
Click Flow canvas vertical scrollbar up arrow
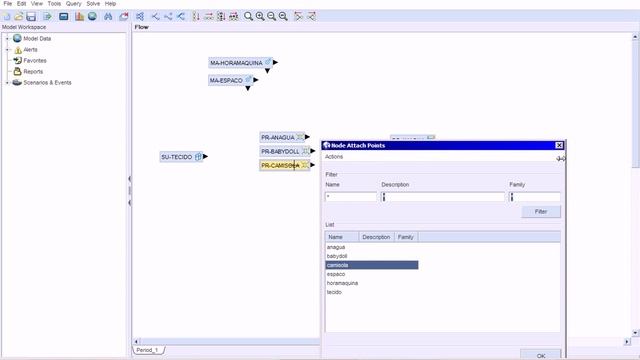click(x=635, y=37)
